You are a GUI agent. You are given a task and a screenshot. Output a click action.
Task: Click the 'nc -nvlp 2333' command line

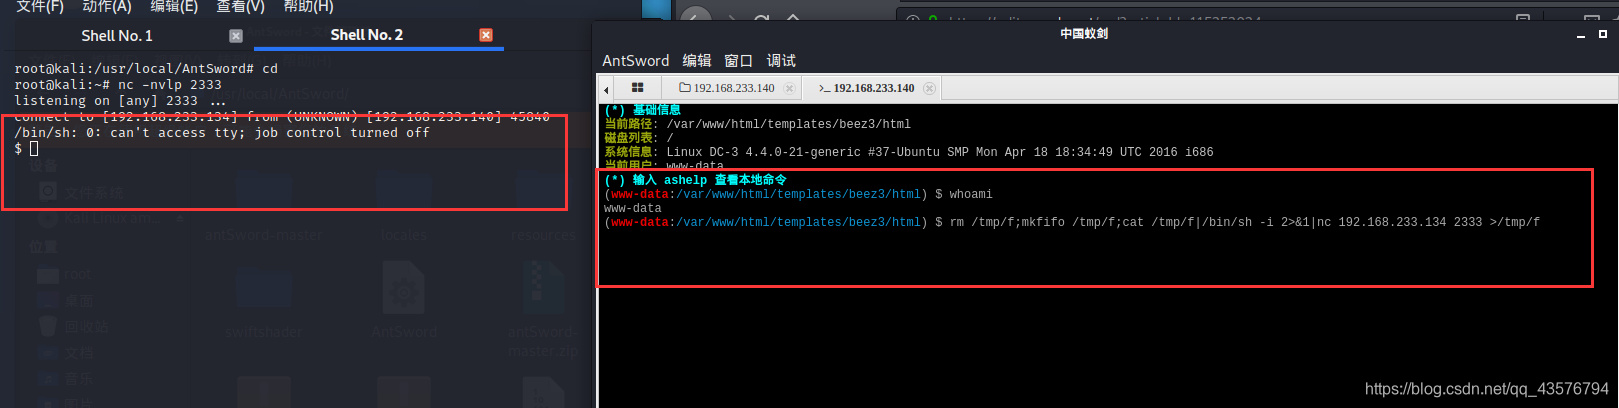pos(118,85)
